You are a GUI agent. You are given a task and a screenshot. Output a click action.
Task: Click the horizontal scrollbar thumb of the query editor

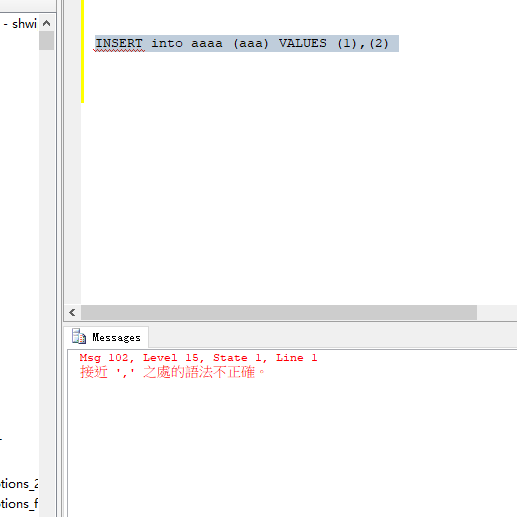(279, 312)
